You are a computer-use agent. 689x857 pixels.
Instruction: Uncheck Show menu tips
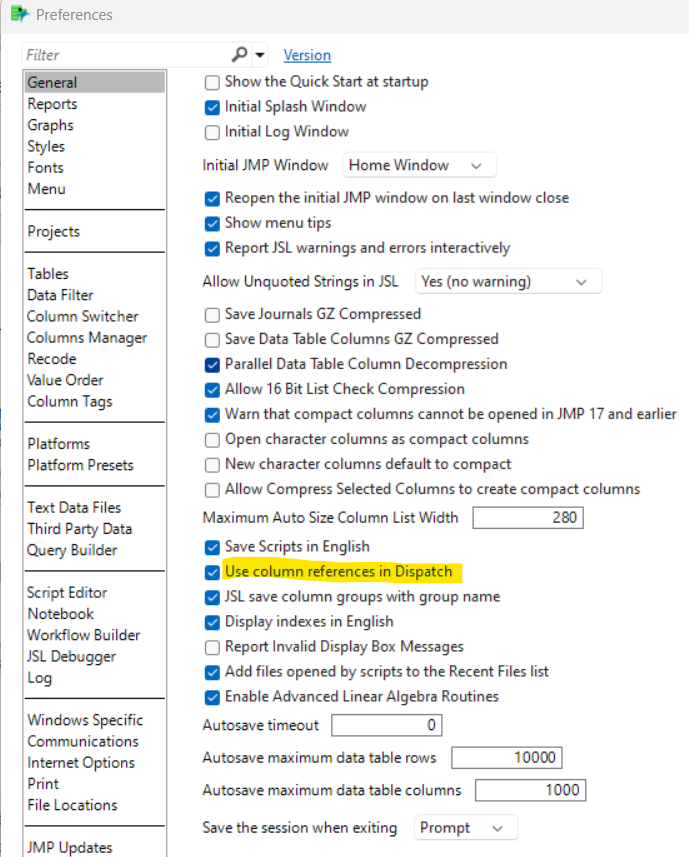[x=212, y=224]
